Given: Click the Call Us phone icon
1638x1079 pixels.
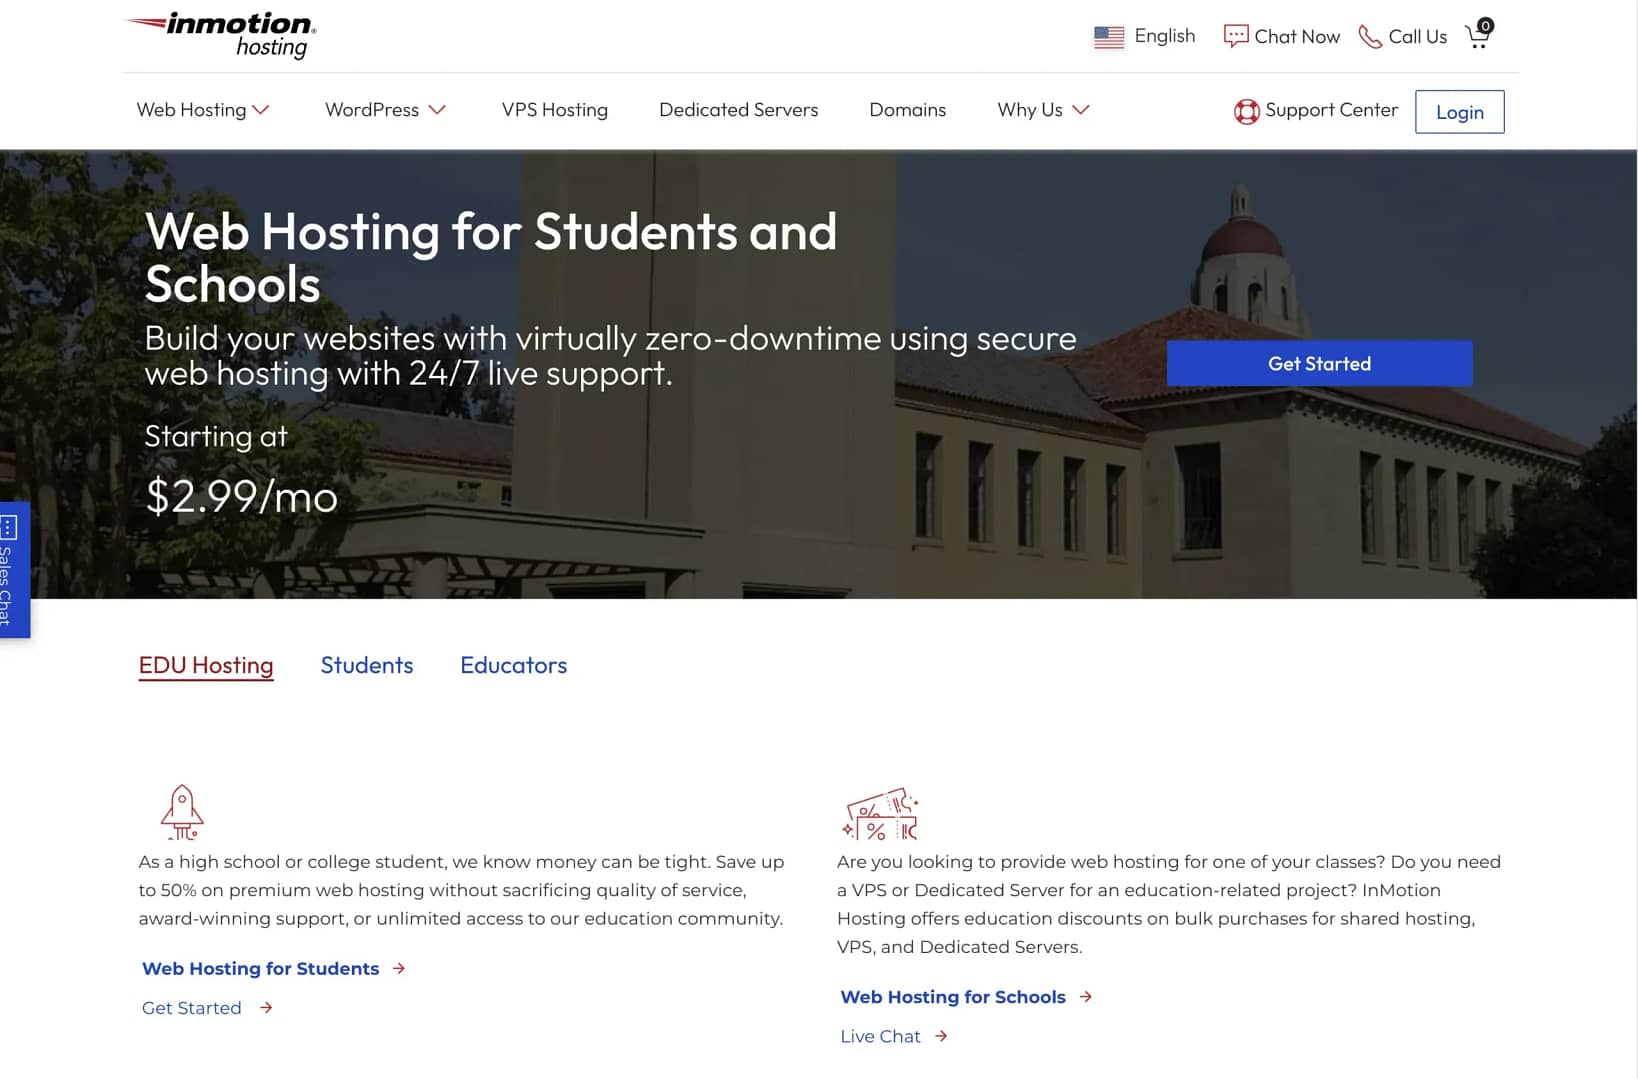Looking at the screenshot, I should [x=1370, y=37].
